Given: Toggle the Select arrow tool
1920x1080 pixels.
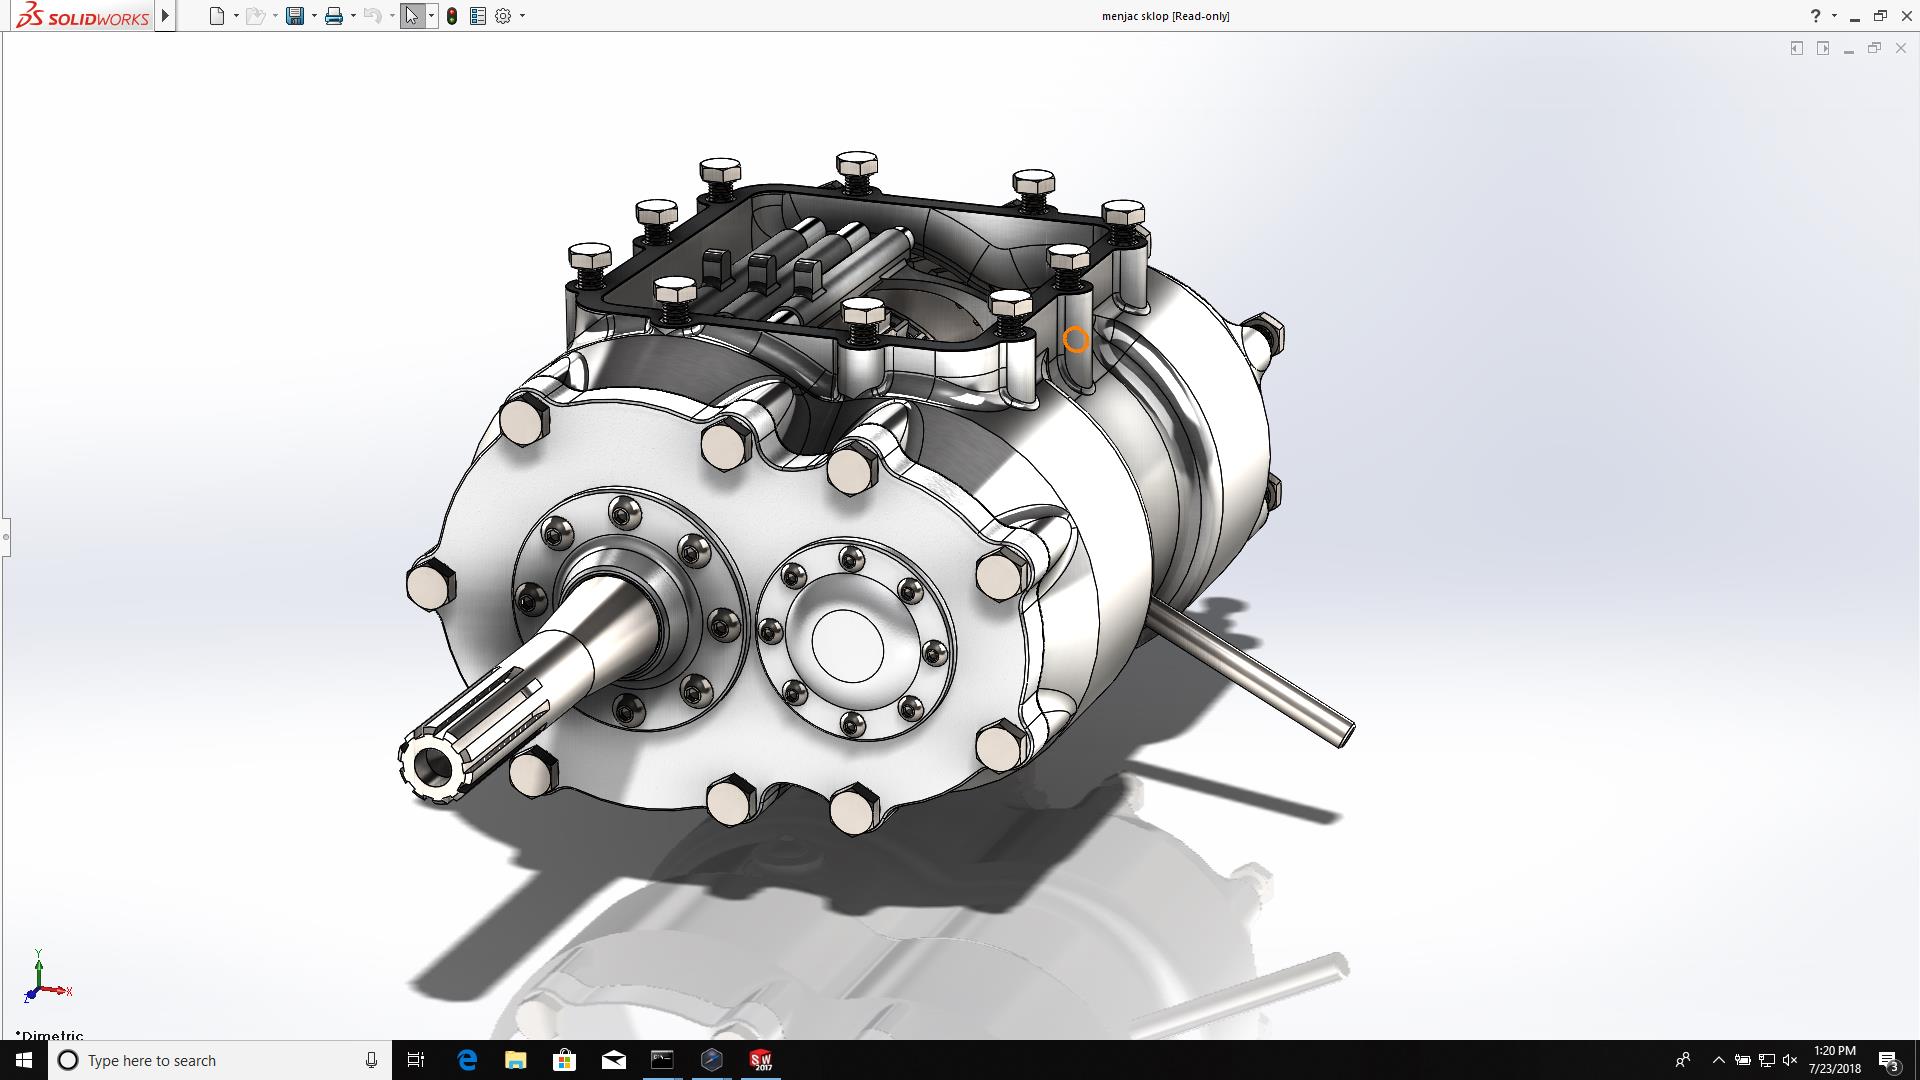Looking at the screenshot, I should [x=411, y=16].
